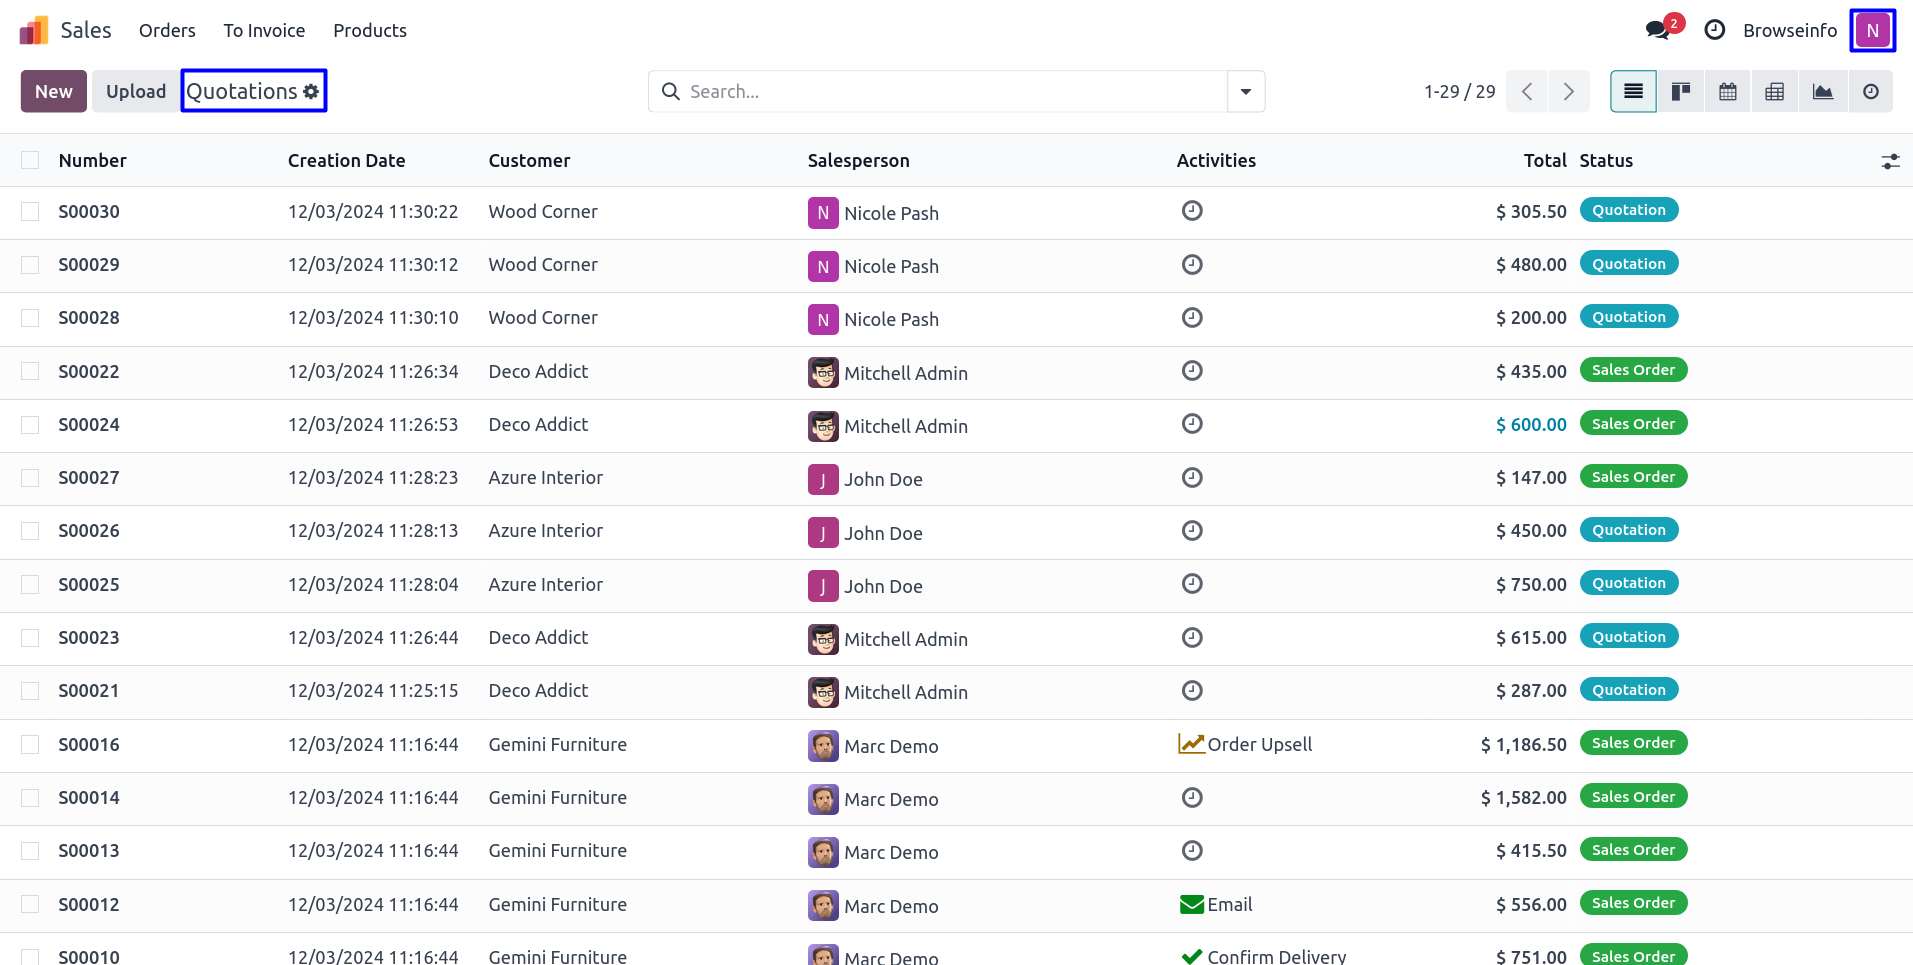Image resolution: width=1913 pixels, height=965 pixels.
Task: Click the Upload button
Action: tap(136, 92)
